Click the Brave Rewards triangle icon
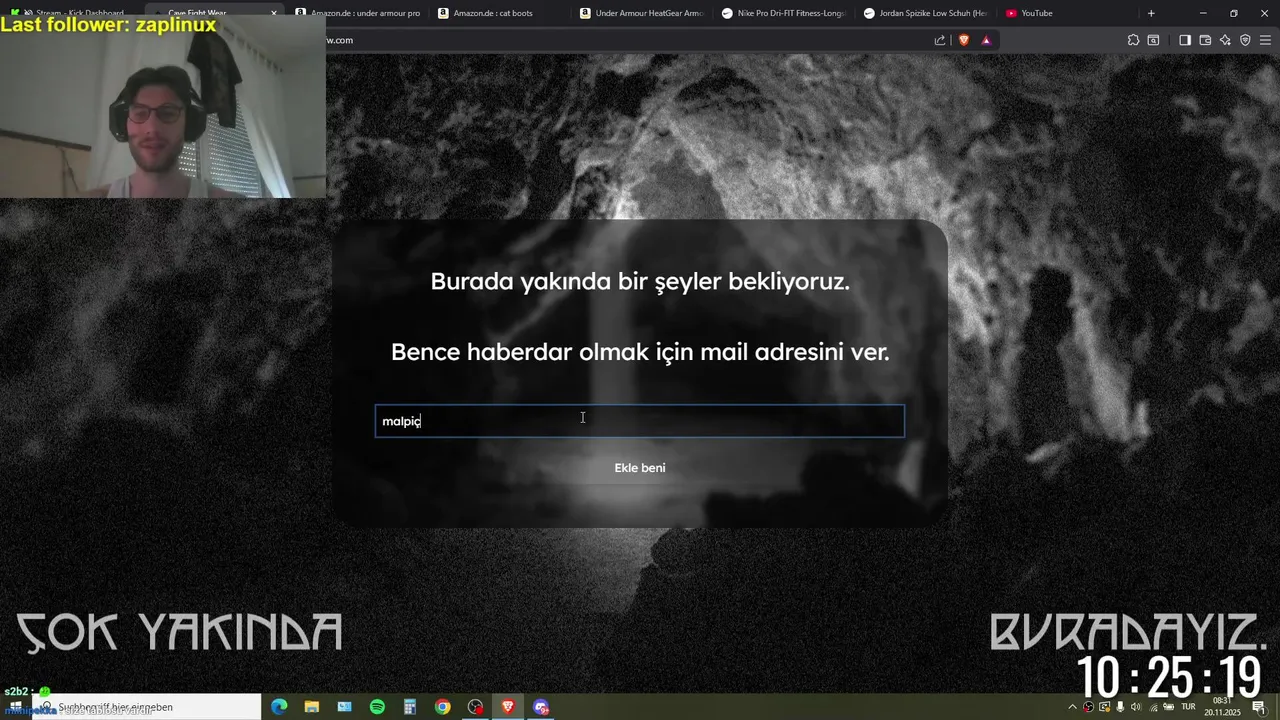The height and width of the screenshot is (720, 1280). click(986, 40)
